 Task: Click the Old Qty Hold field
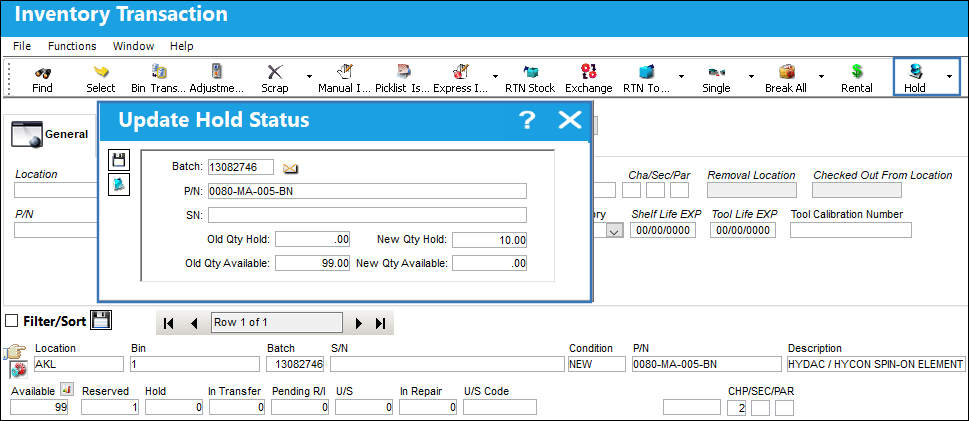coord(313,240)
